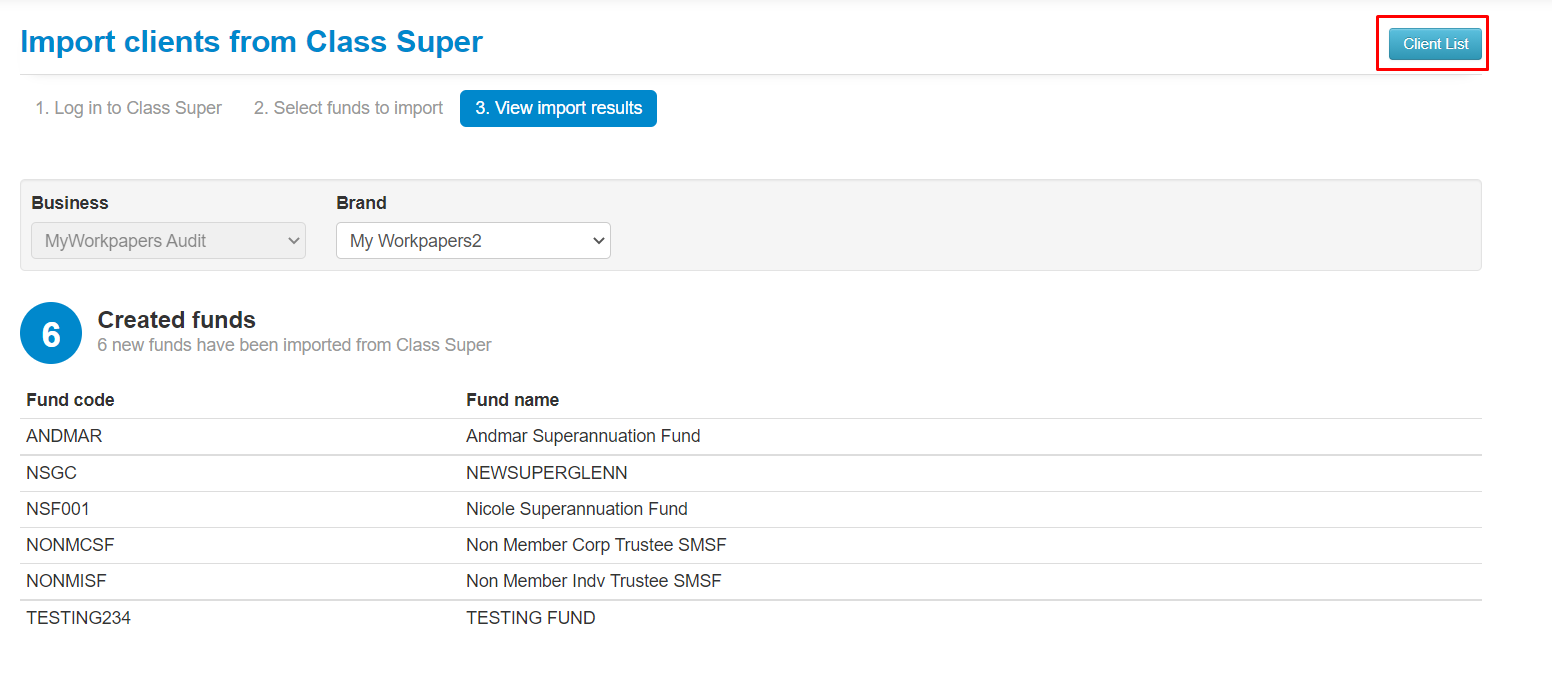The image size is (1552, 678).
Task: Click the Fund code column header
Action: click(70, 400)
